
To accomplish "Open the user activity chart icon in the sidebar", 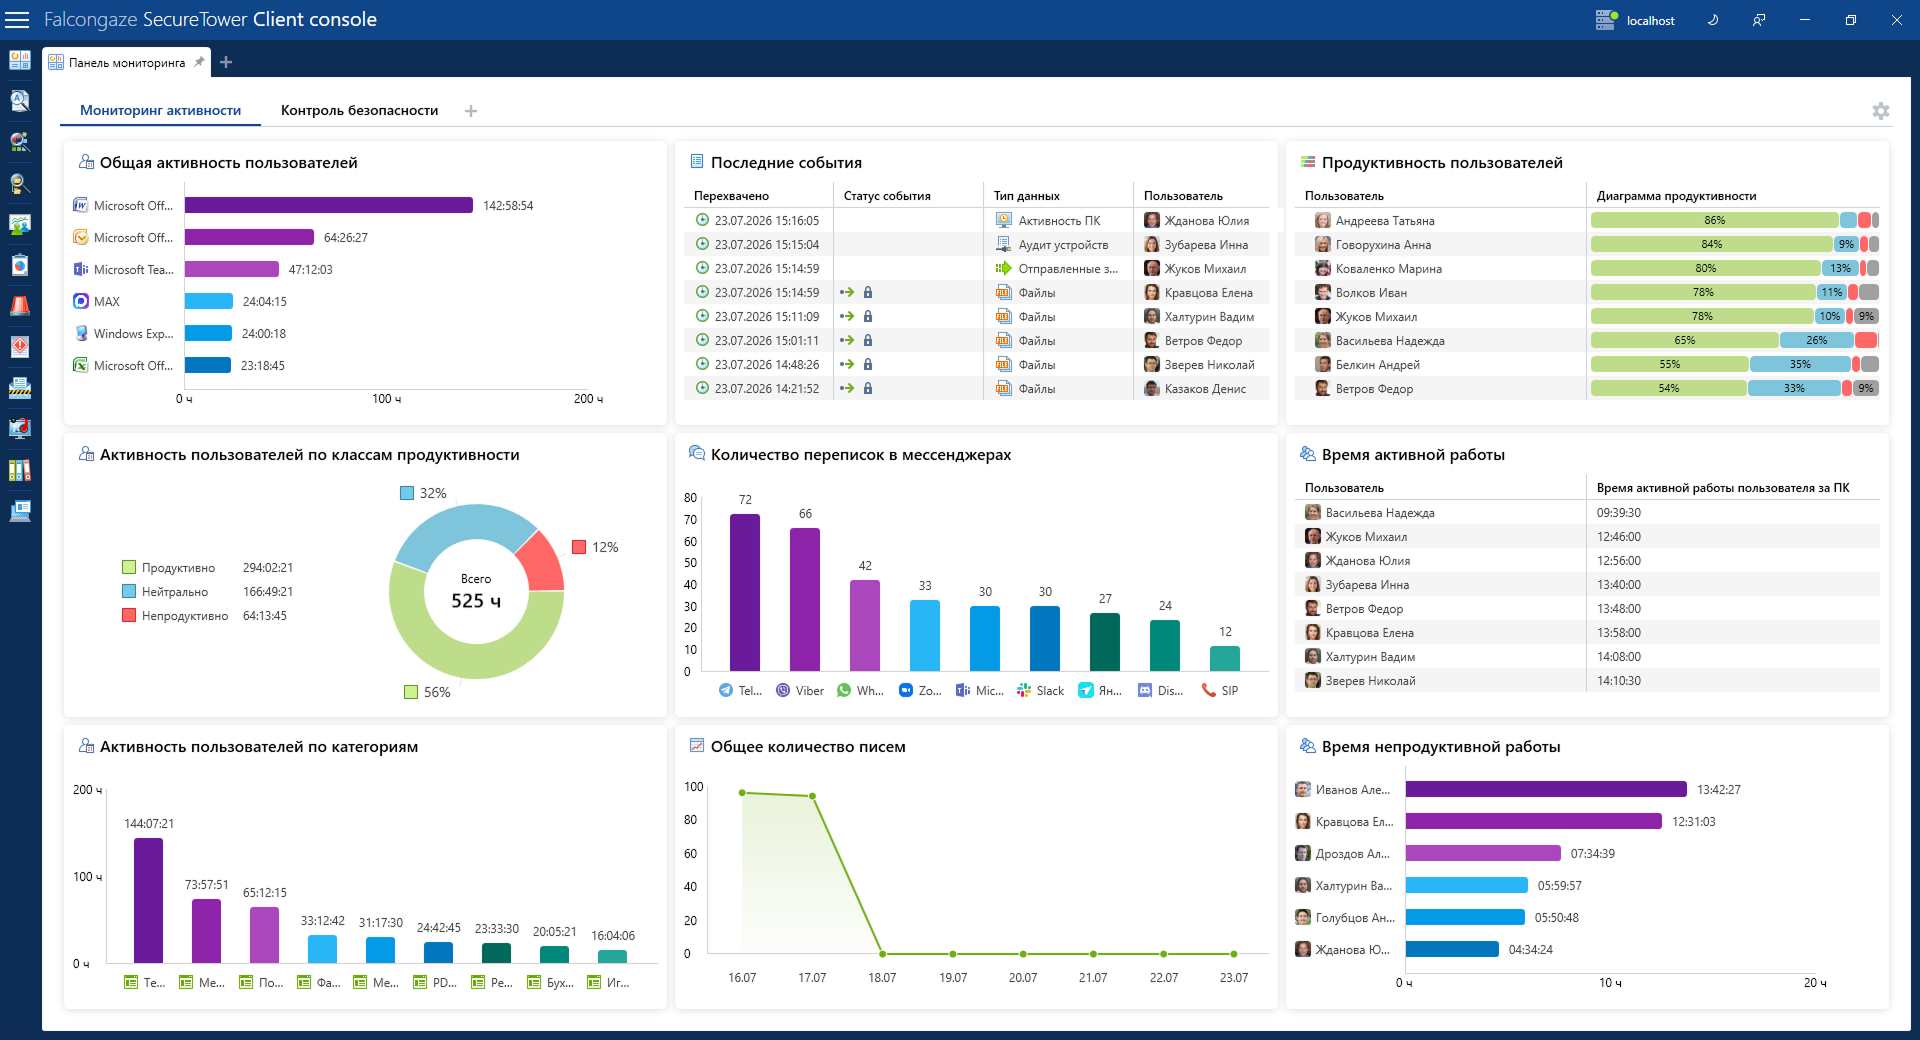I will click(19, 224).
